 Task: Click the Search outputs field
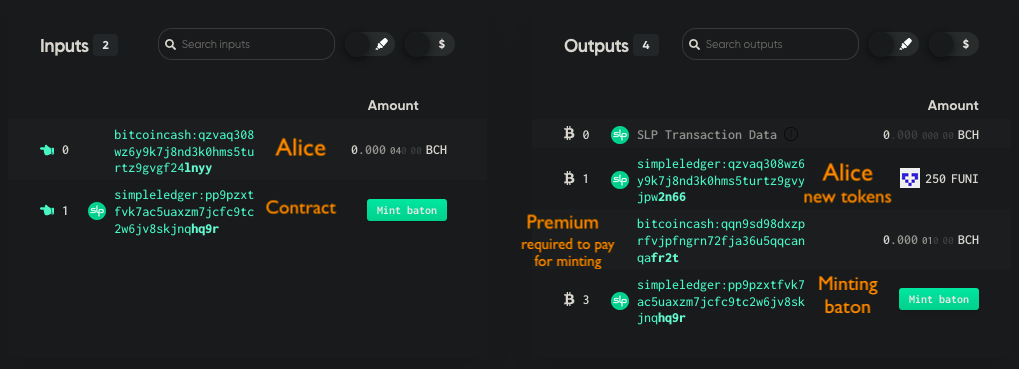click(770, 44)
